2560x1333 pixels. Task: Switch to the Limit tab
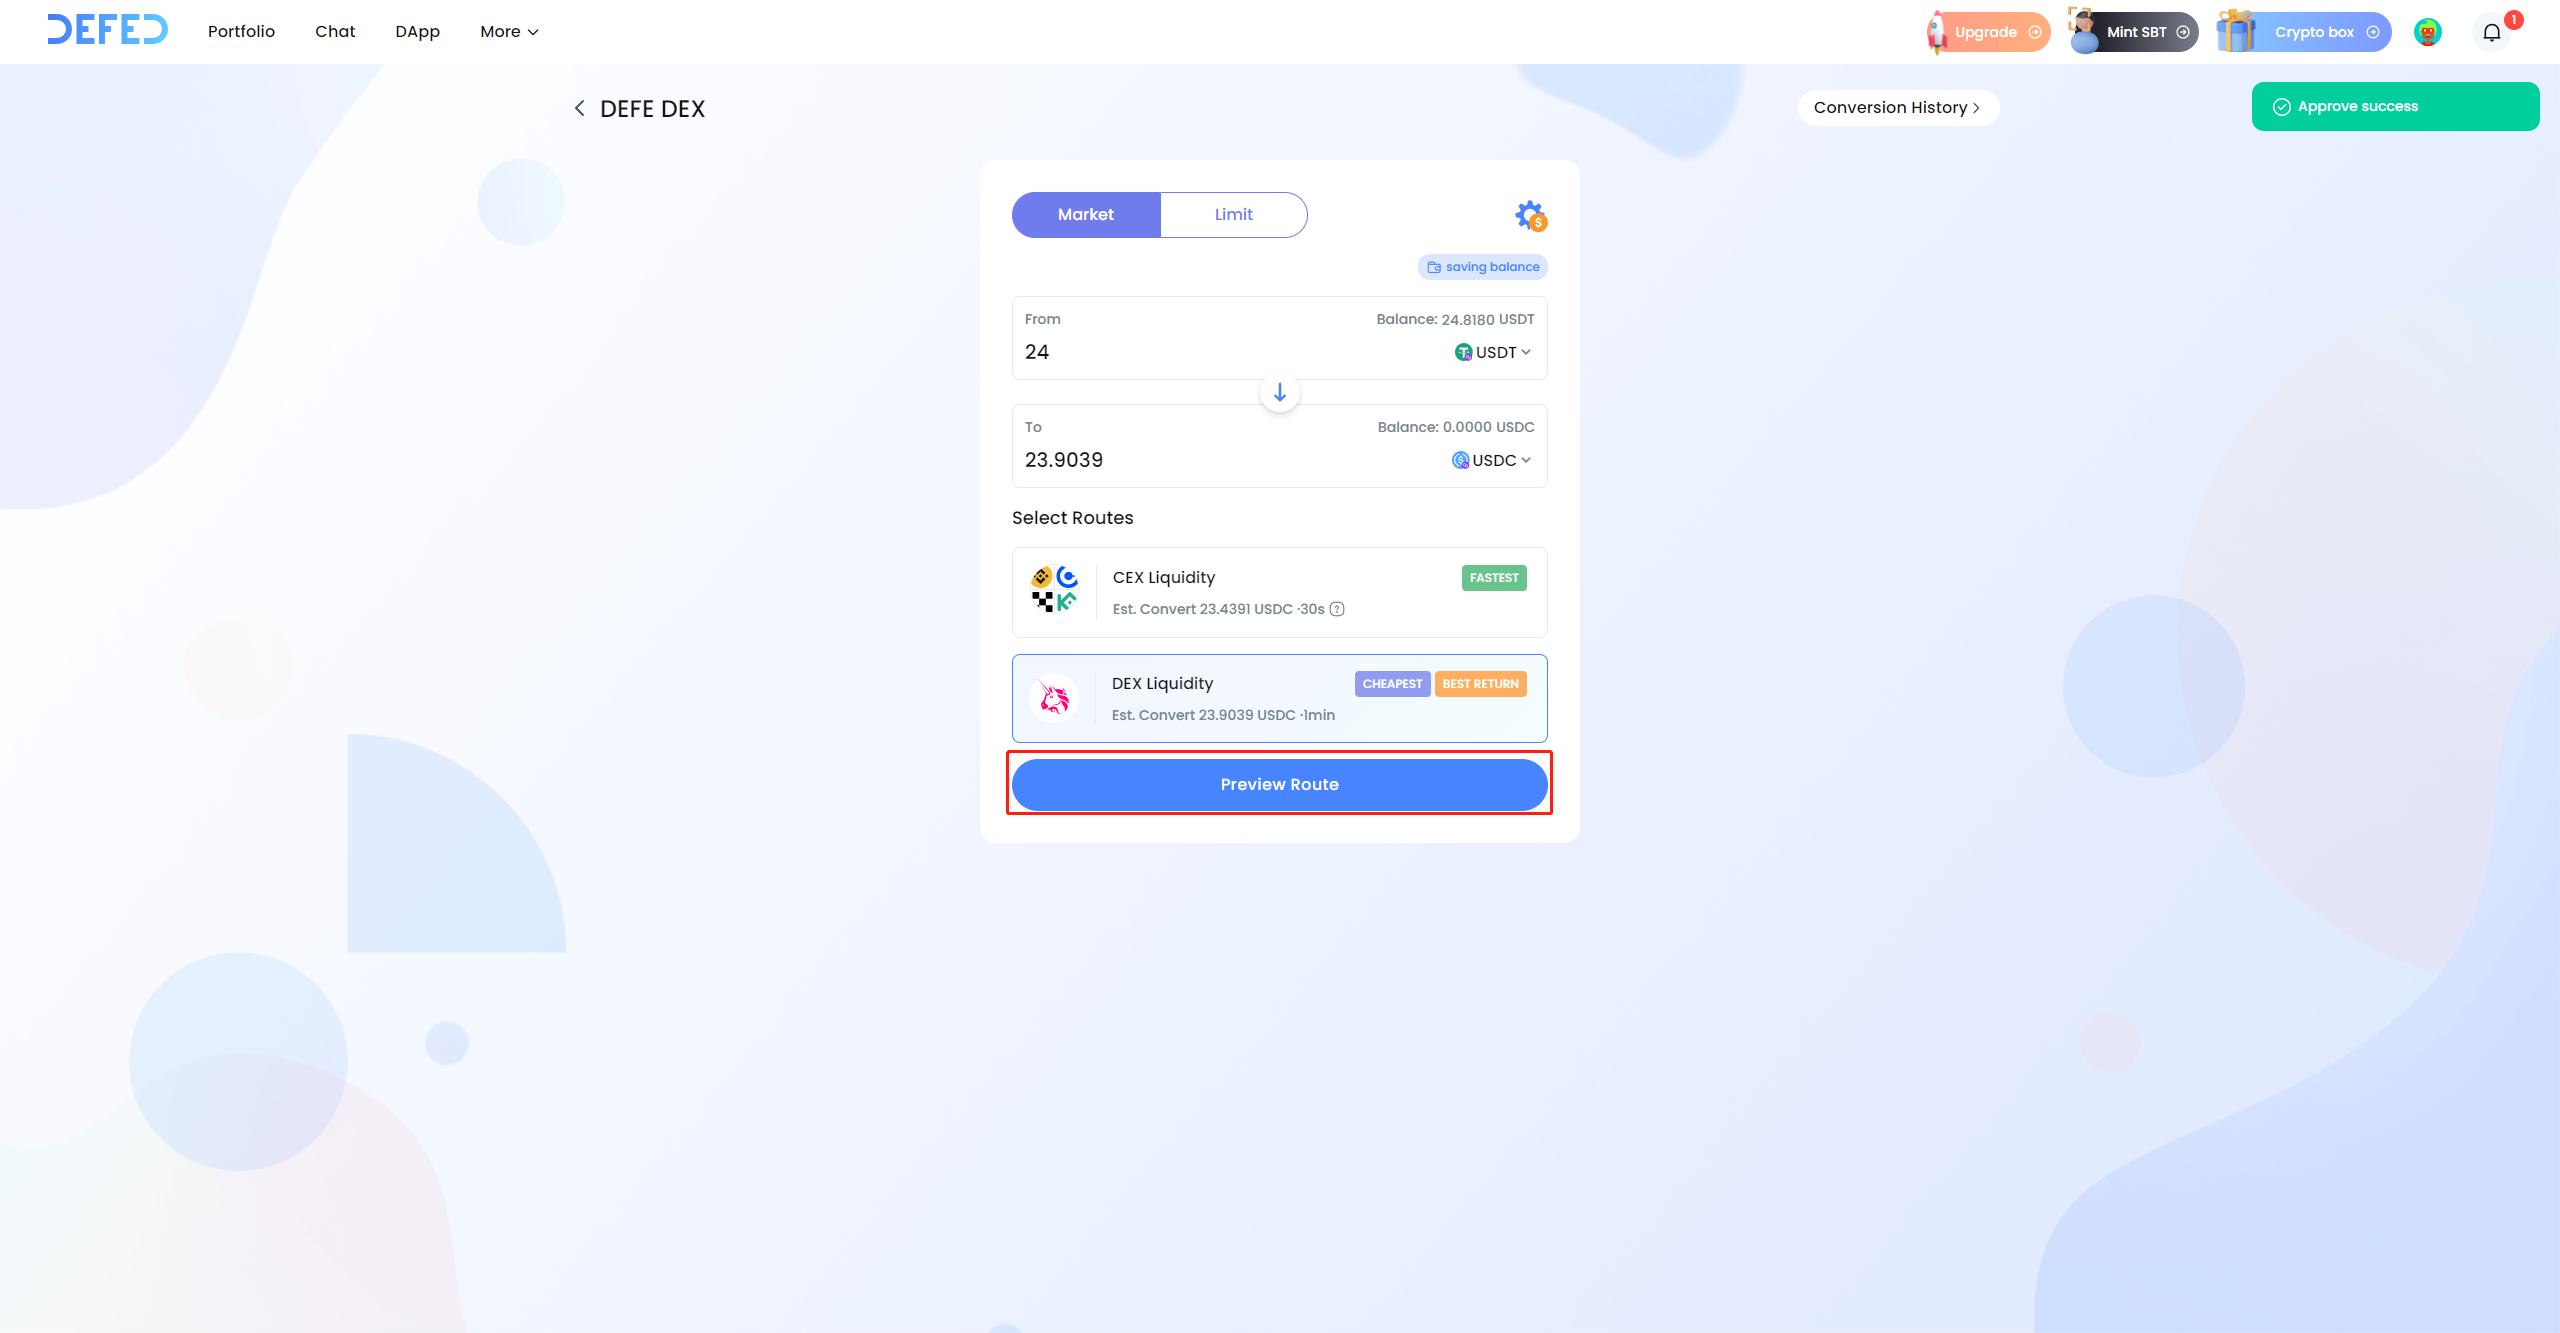pyautogui.click(x=1233, y=214)
